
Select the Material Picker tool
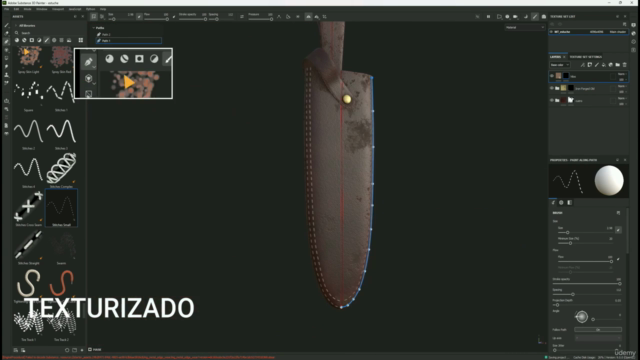click(7, 83)
